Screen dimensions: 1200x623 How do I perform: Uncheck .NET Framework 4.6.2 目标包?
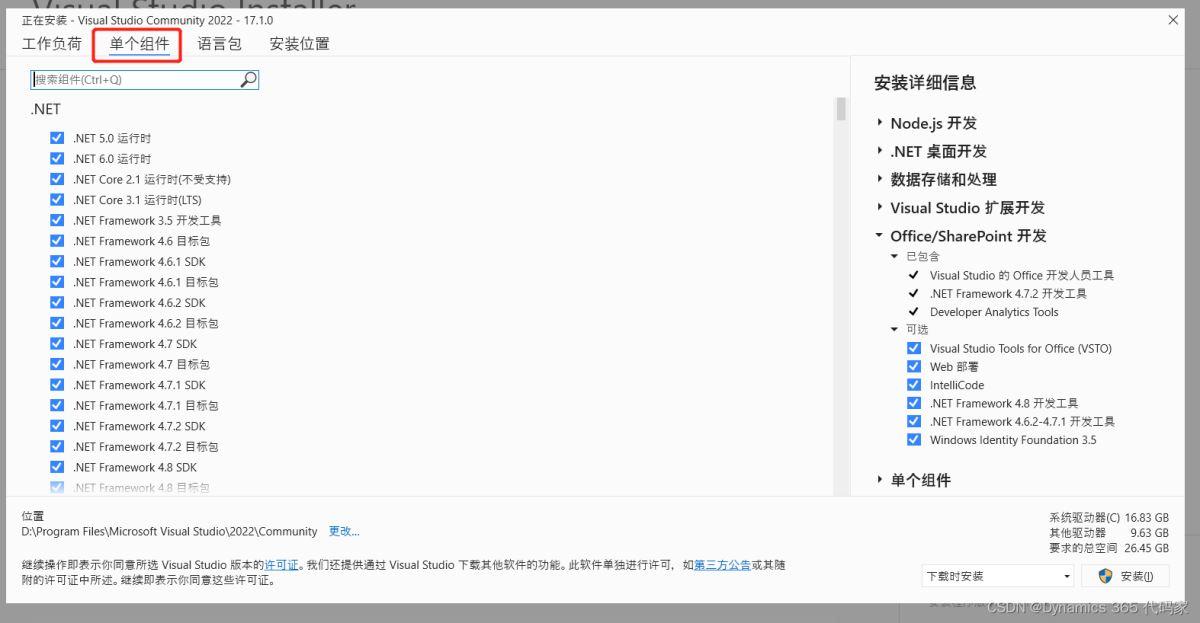point(57,323)
